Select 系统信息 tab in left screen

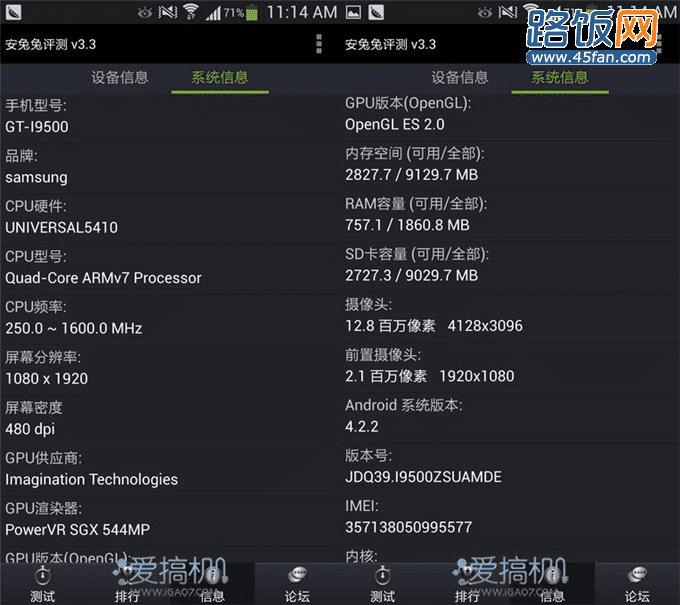[220, 77]
